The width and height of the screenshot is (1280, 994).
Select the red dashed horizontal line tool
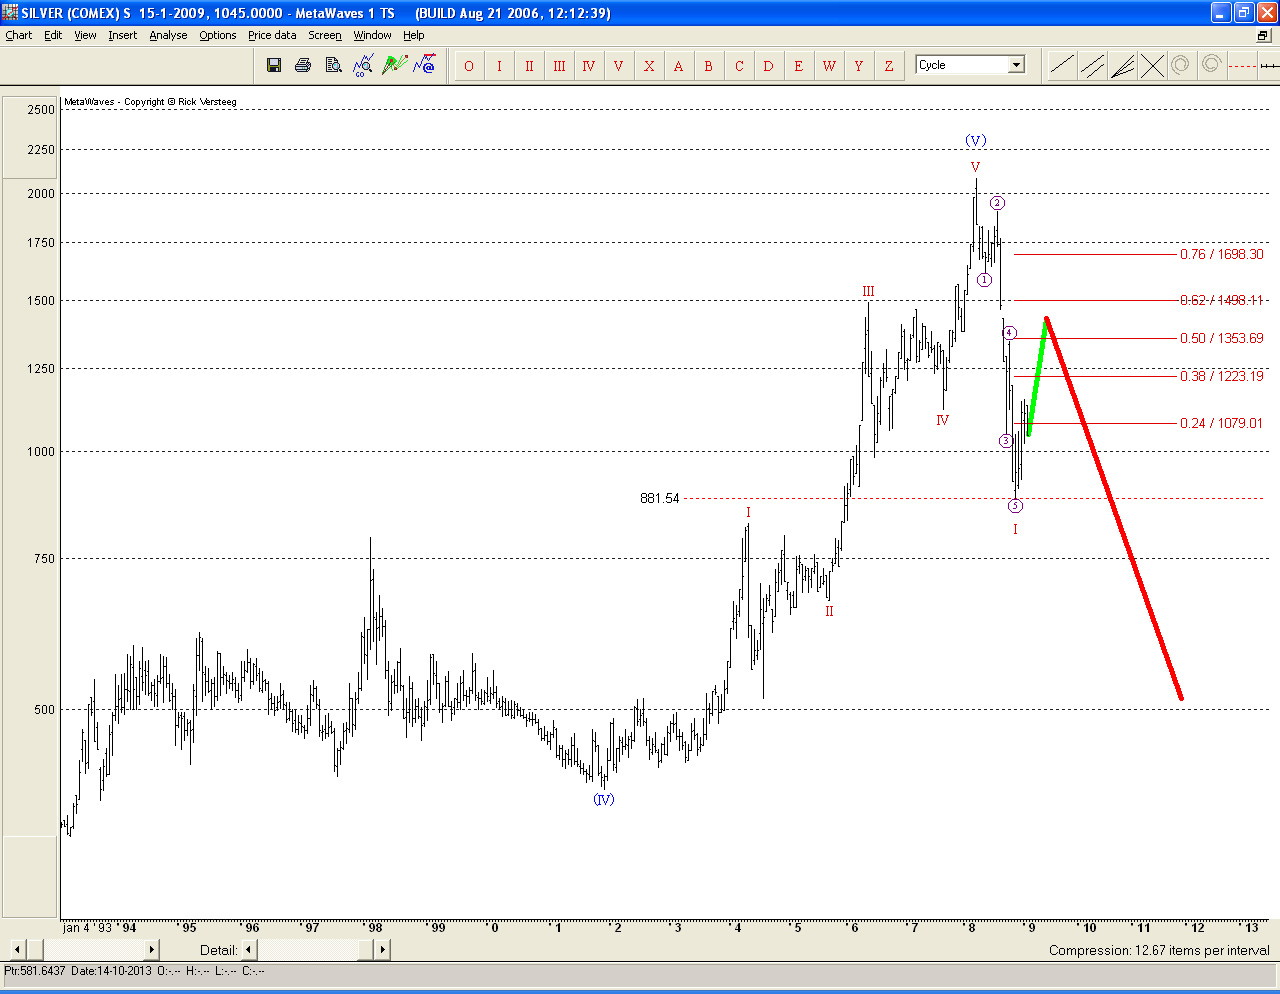1241,66
